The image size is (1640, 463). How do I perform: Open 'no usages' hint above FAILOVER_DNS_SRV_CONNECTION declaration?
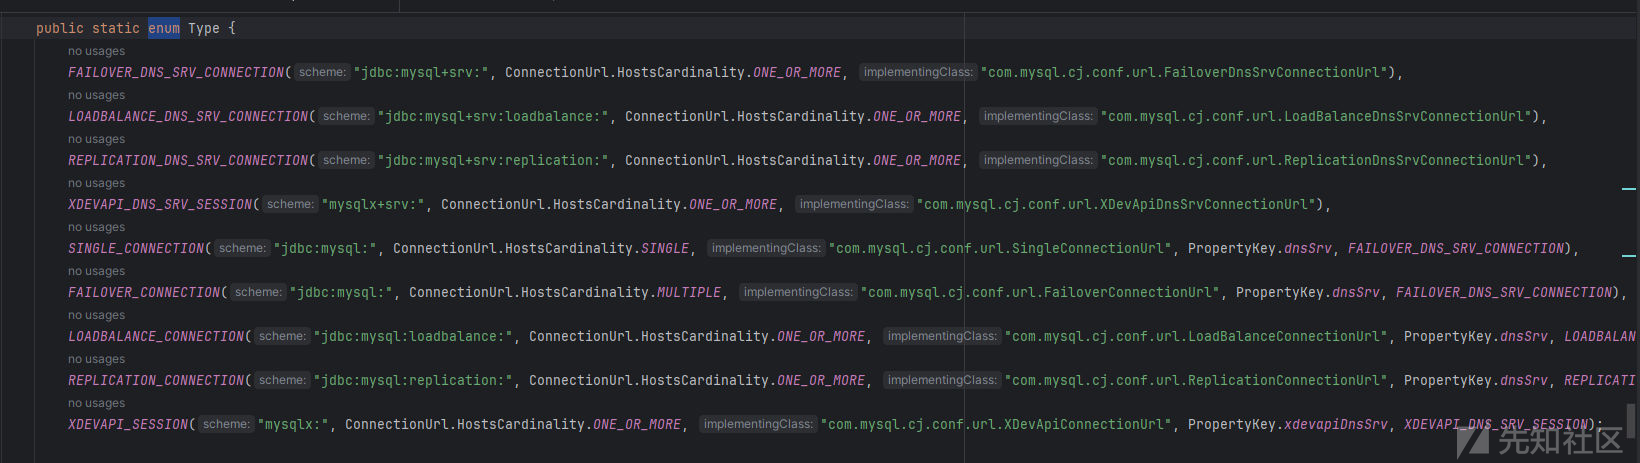97,51
